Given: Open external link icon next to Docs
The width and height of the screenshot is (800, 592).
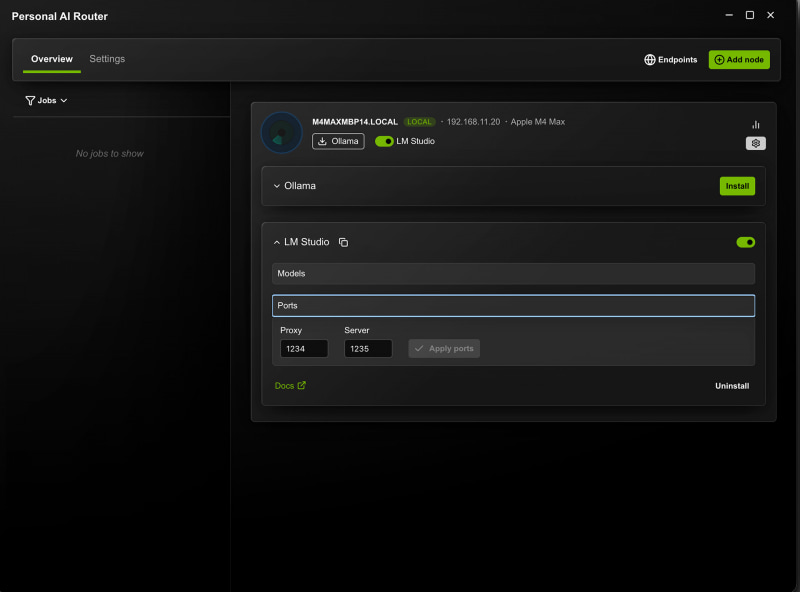Looking at the screenshot, I should pos(302,385).
